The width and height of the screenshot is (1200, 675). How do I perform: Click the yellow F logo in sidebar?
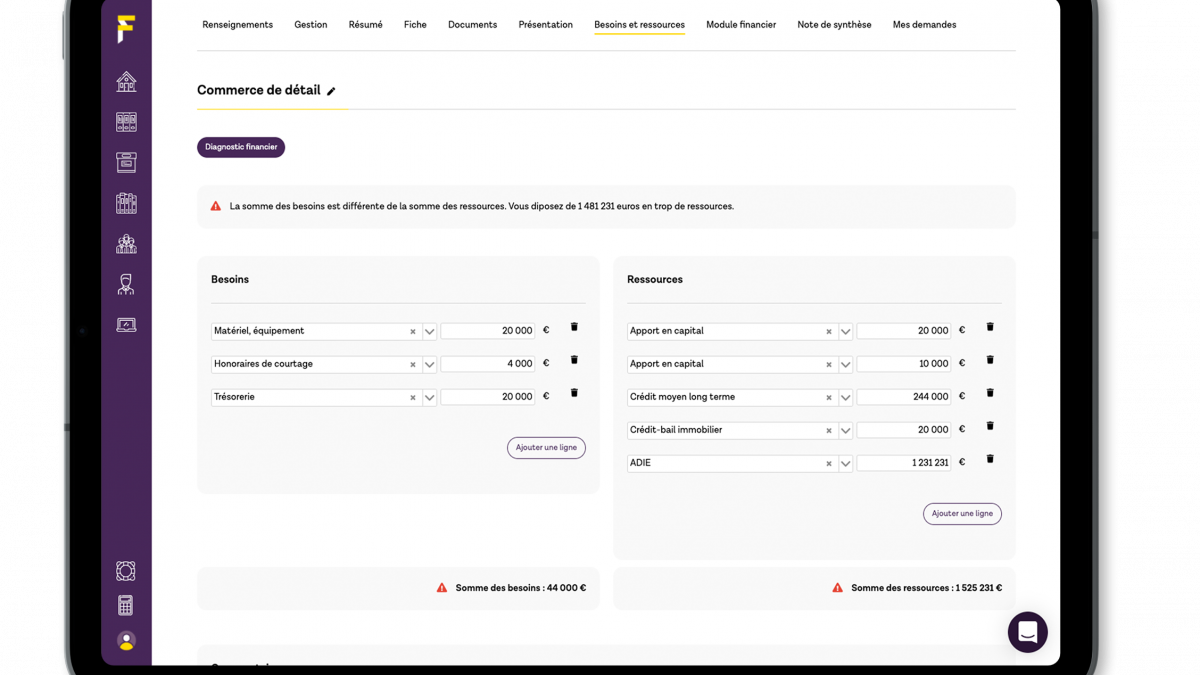coord(125,29)
